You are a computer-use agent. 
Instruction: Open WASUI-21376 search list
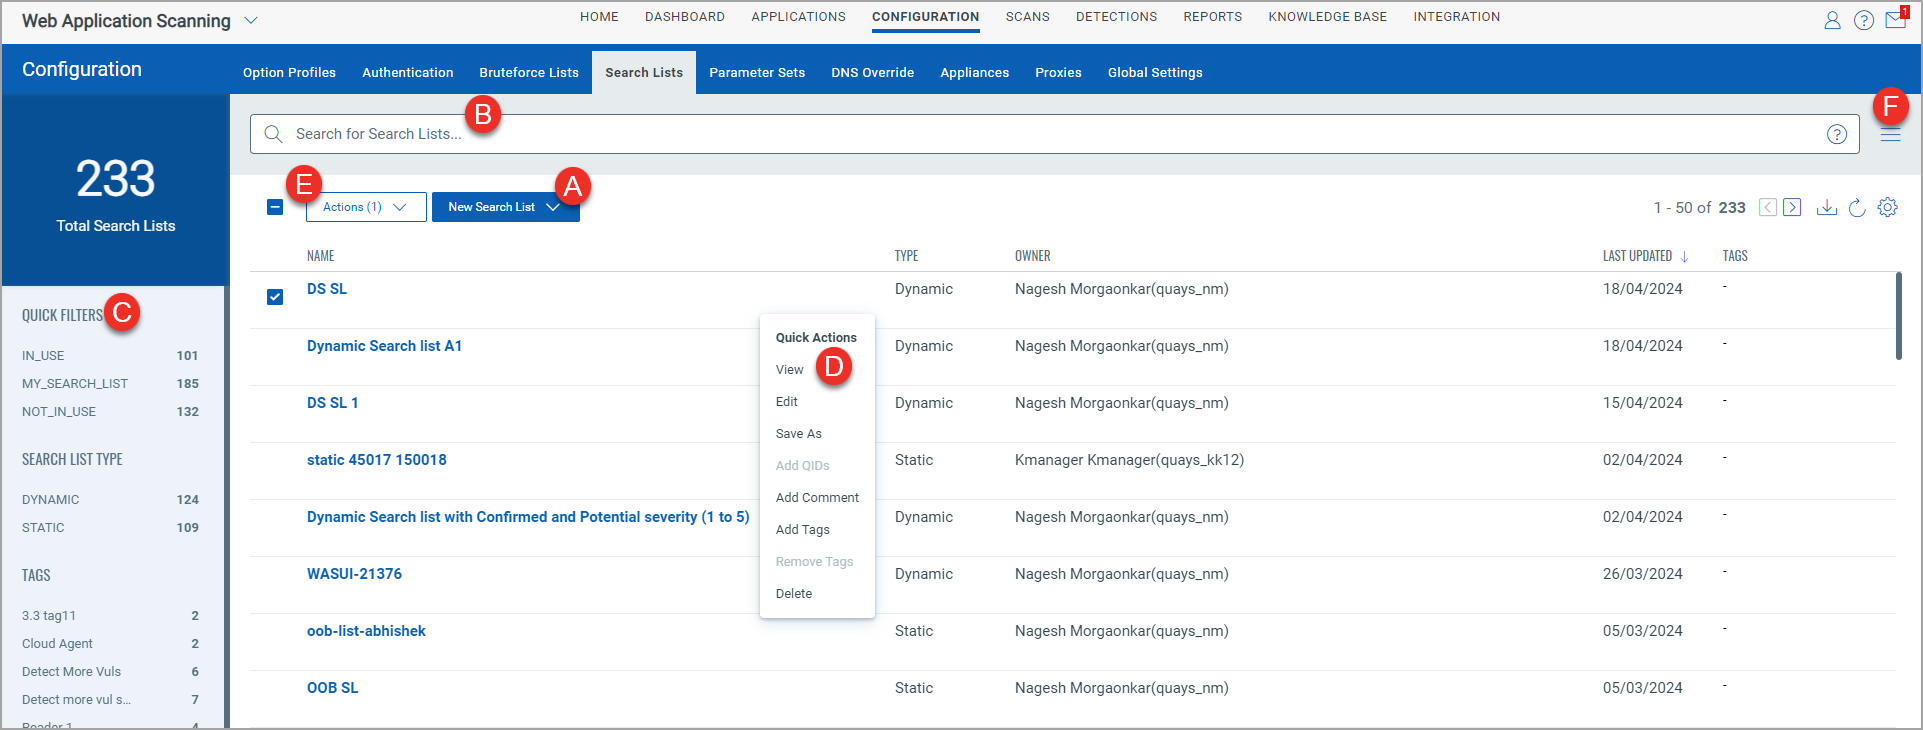click(354, 574)
